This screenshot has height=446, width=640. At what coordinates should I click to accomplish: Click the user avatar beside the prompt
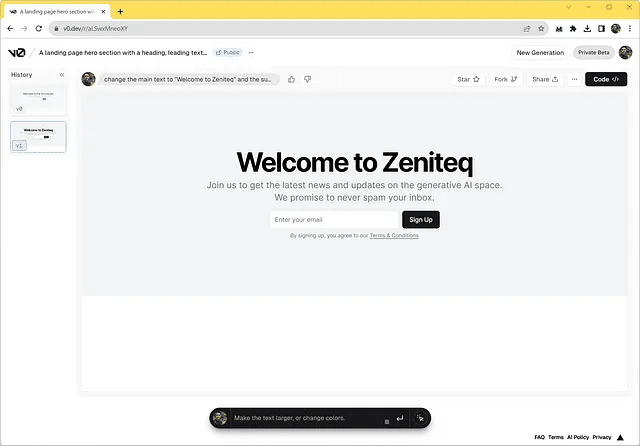point(89,79)
